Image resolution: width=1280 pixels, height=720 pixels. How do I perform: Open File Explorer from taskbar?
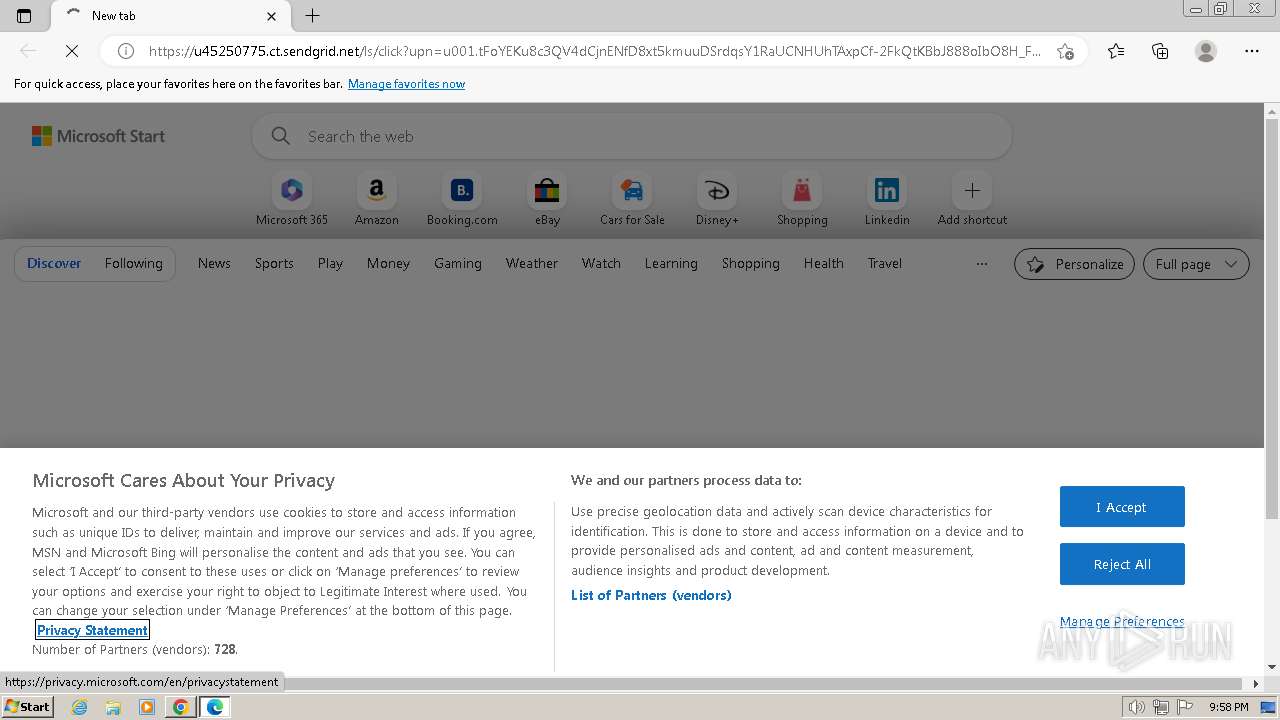click(x=113, y=707)
